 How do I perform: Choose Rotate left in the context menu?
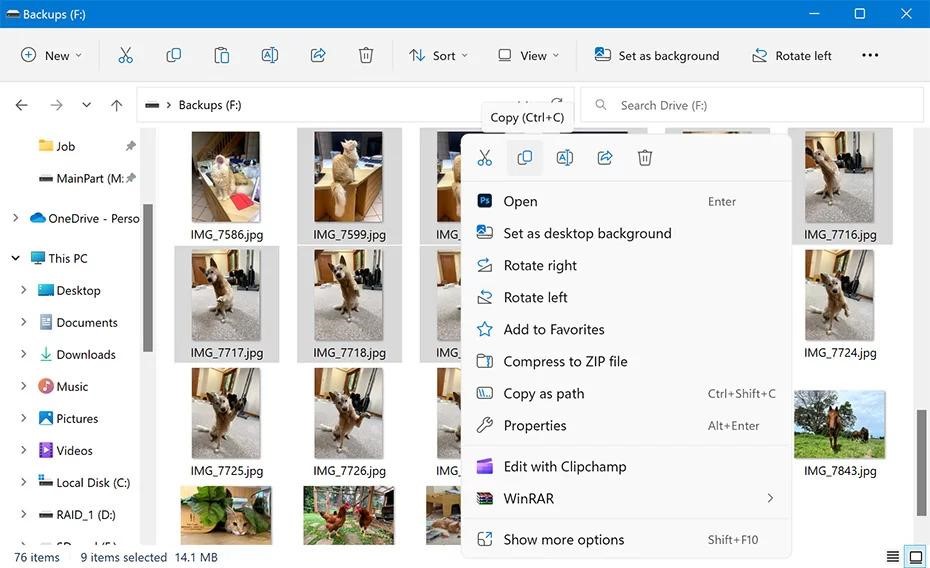click(626, 298)
